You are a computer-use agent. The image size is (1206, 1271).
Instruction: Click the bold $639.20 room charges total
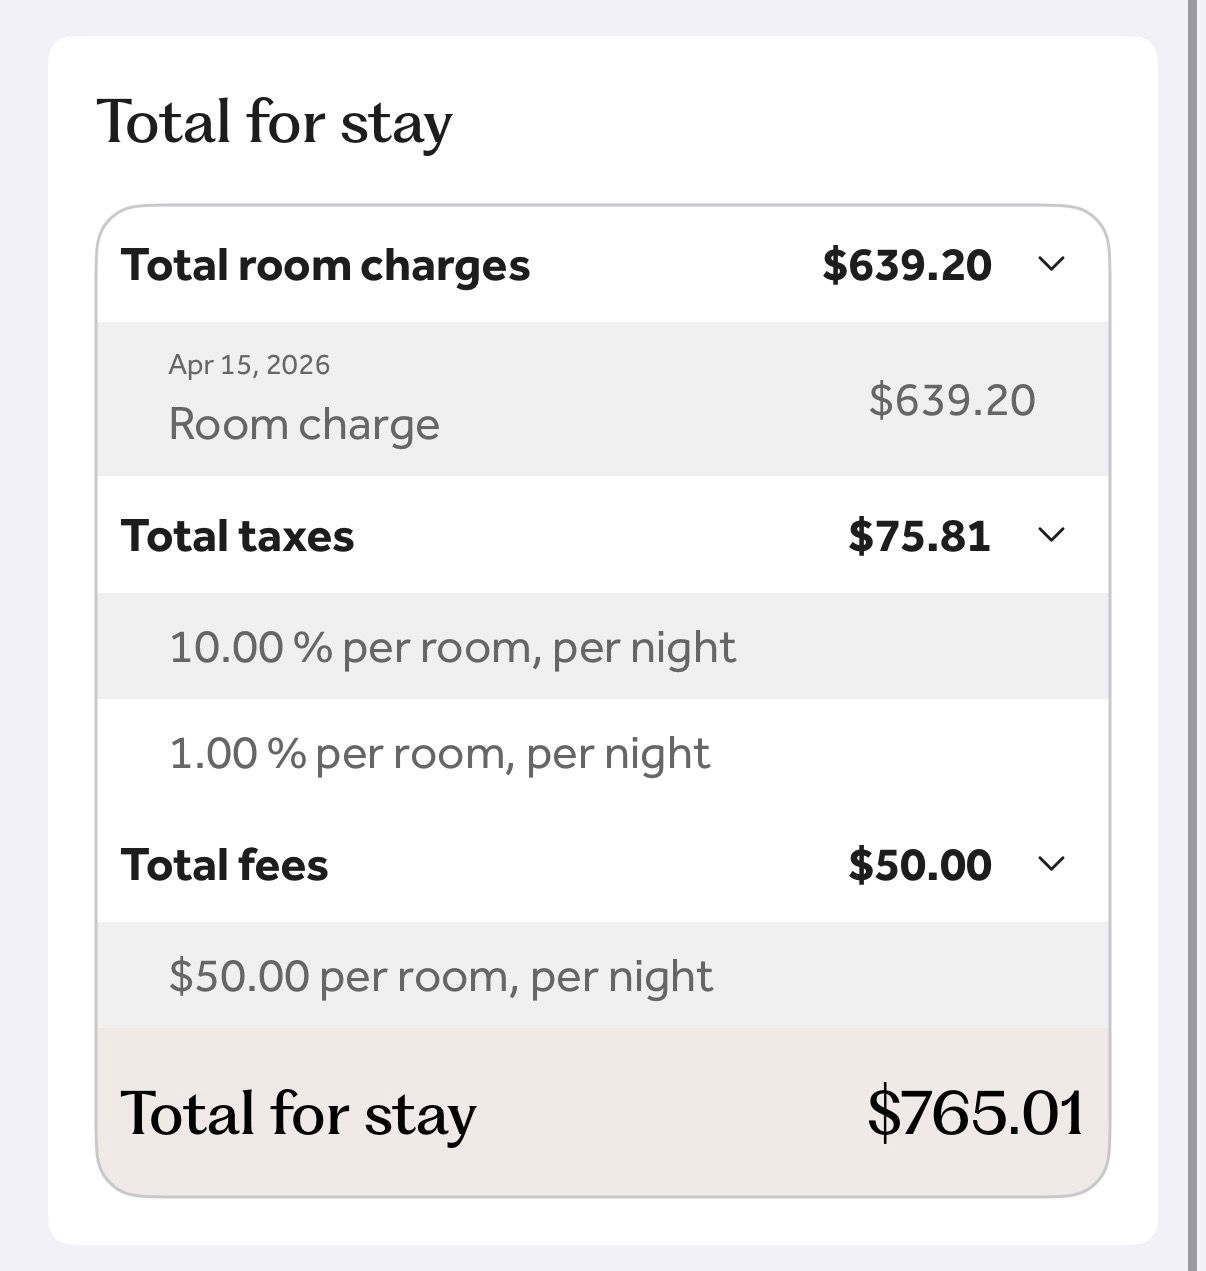coord(907,265)
